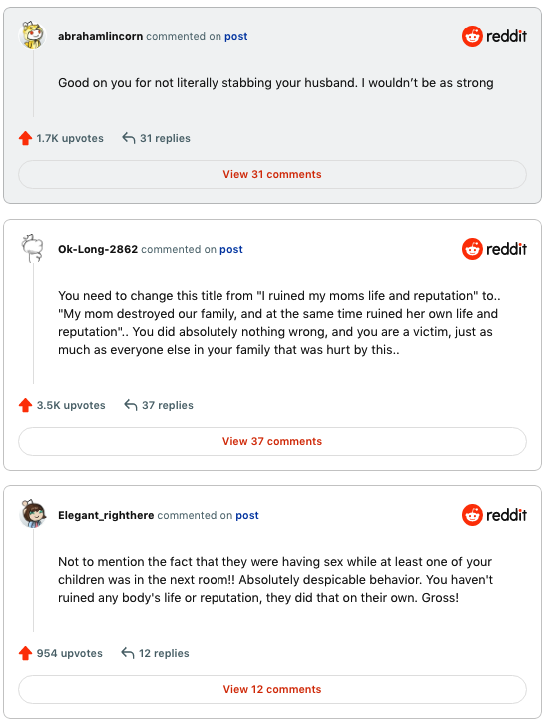Click the 31 replies arrow icon
This screenshot has height=722, width=548.
tap(128, 138)
